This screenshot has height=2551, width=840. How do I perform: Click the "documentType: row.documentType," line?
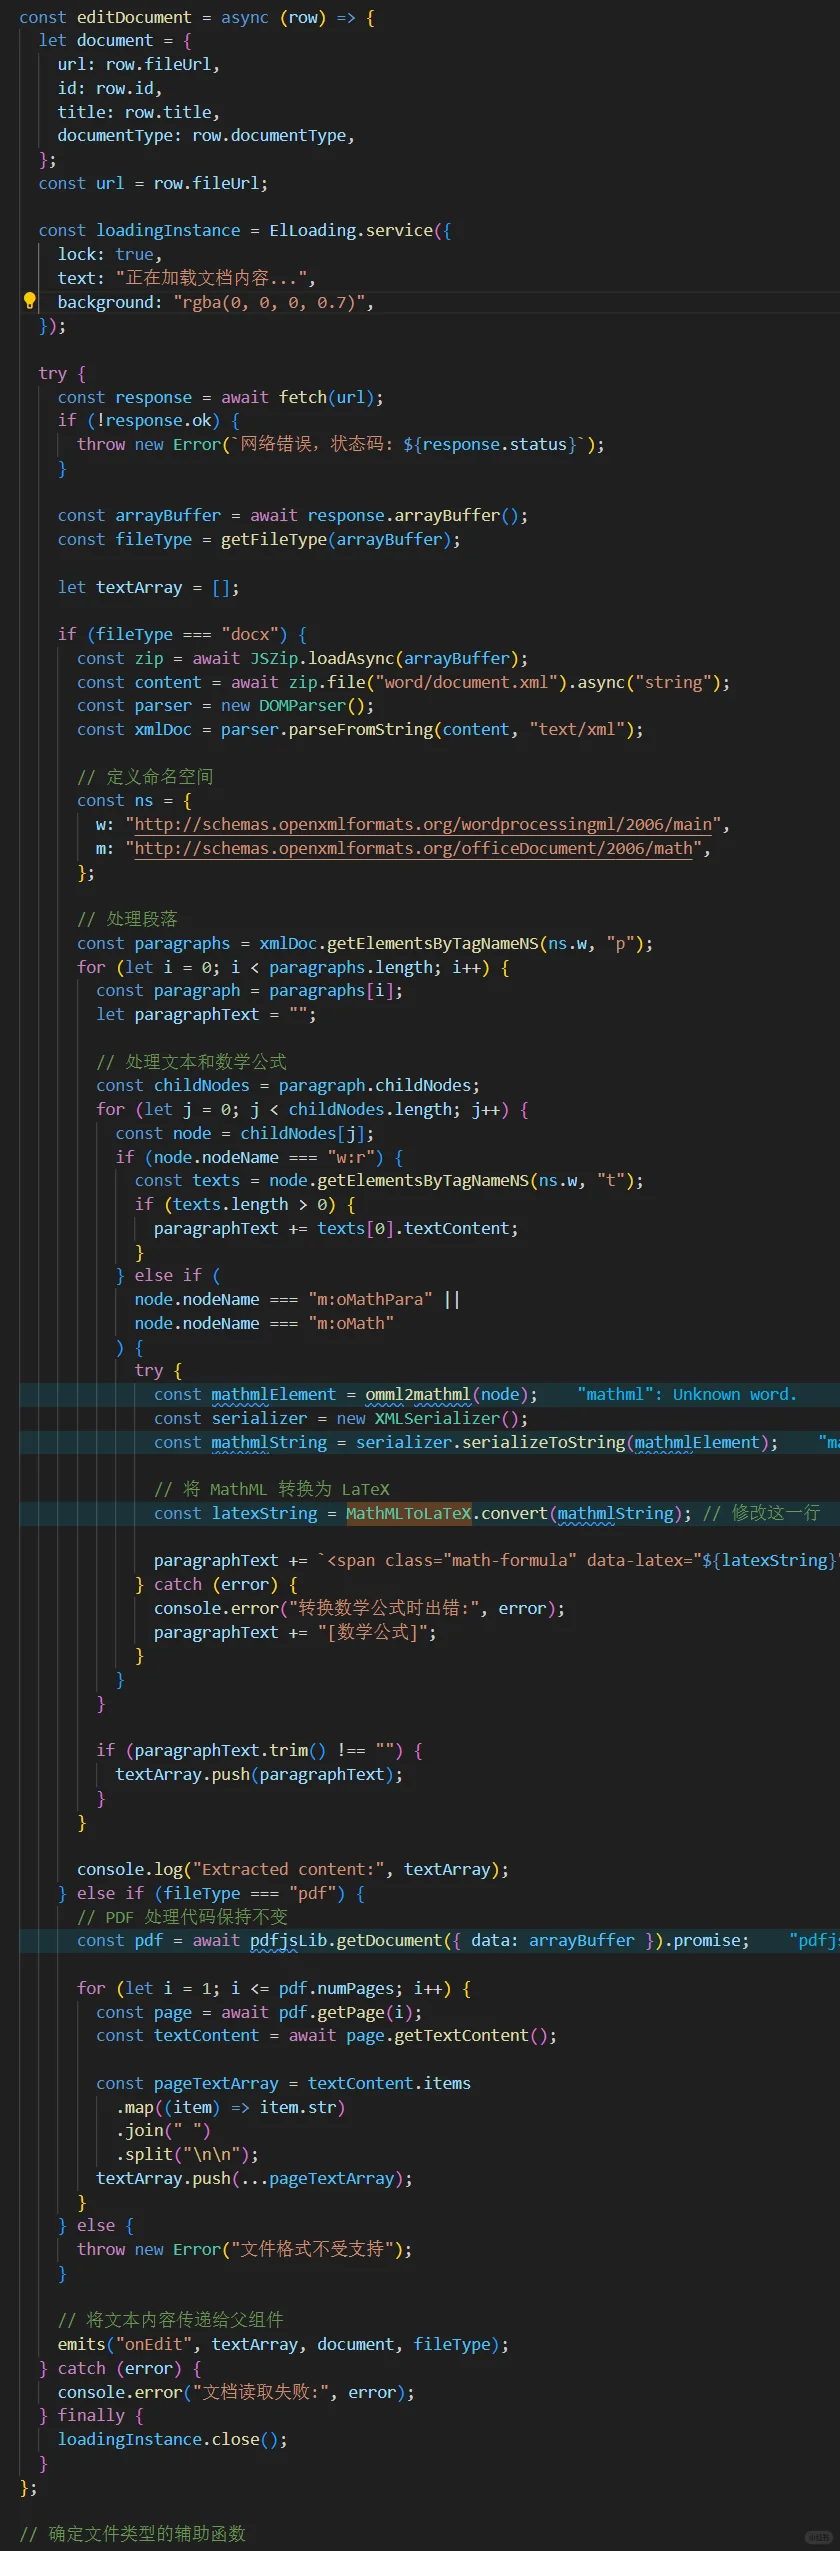[x=206, y=136]
